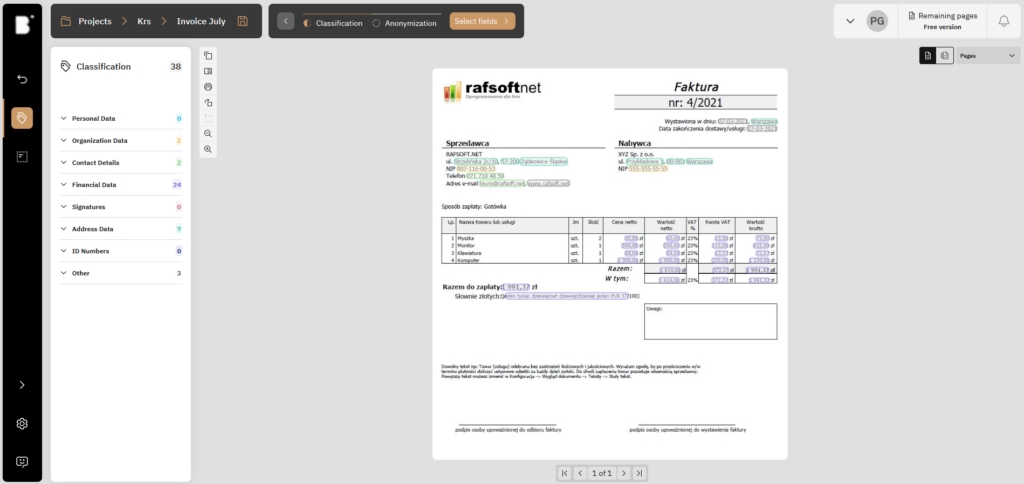Image resolution: width=1024 pixels, height=484 pixels.
Task: Click the save icon beside Invoice July
Action: 243,21
